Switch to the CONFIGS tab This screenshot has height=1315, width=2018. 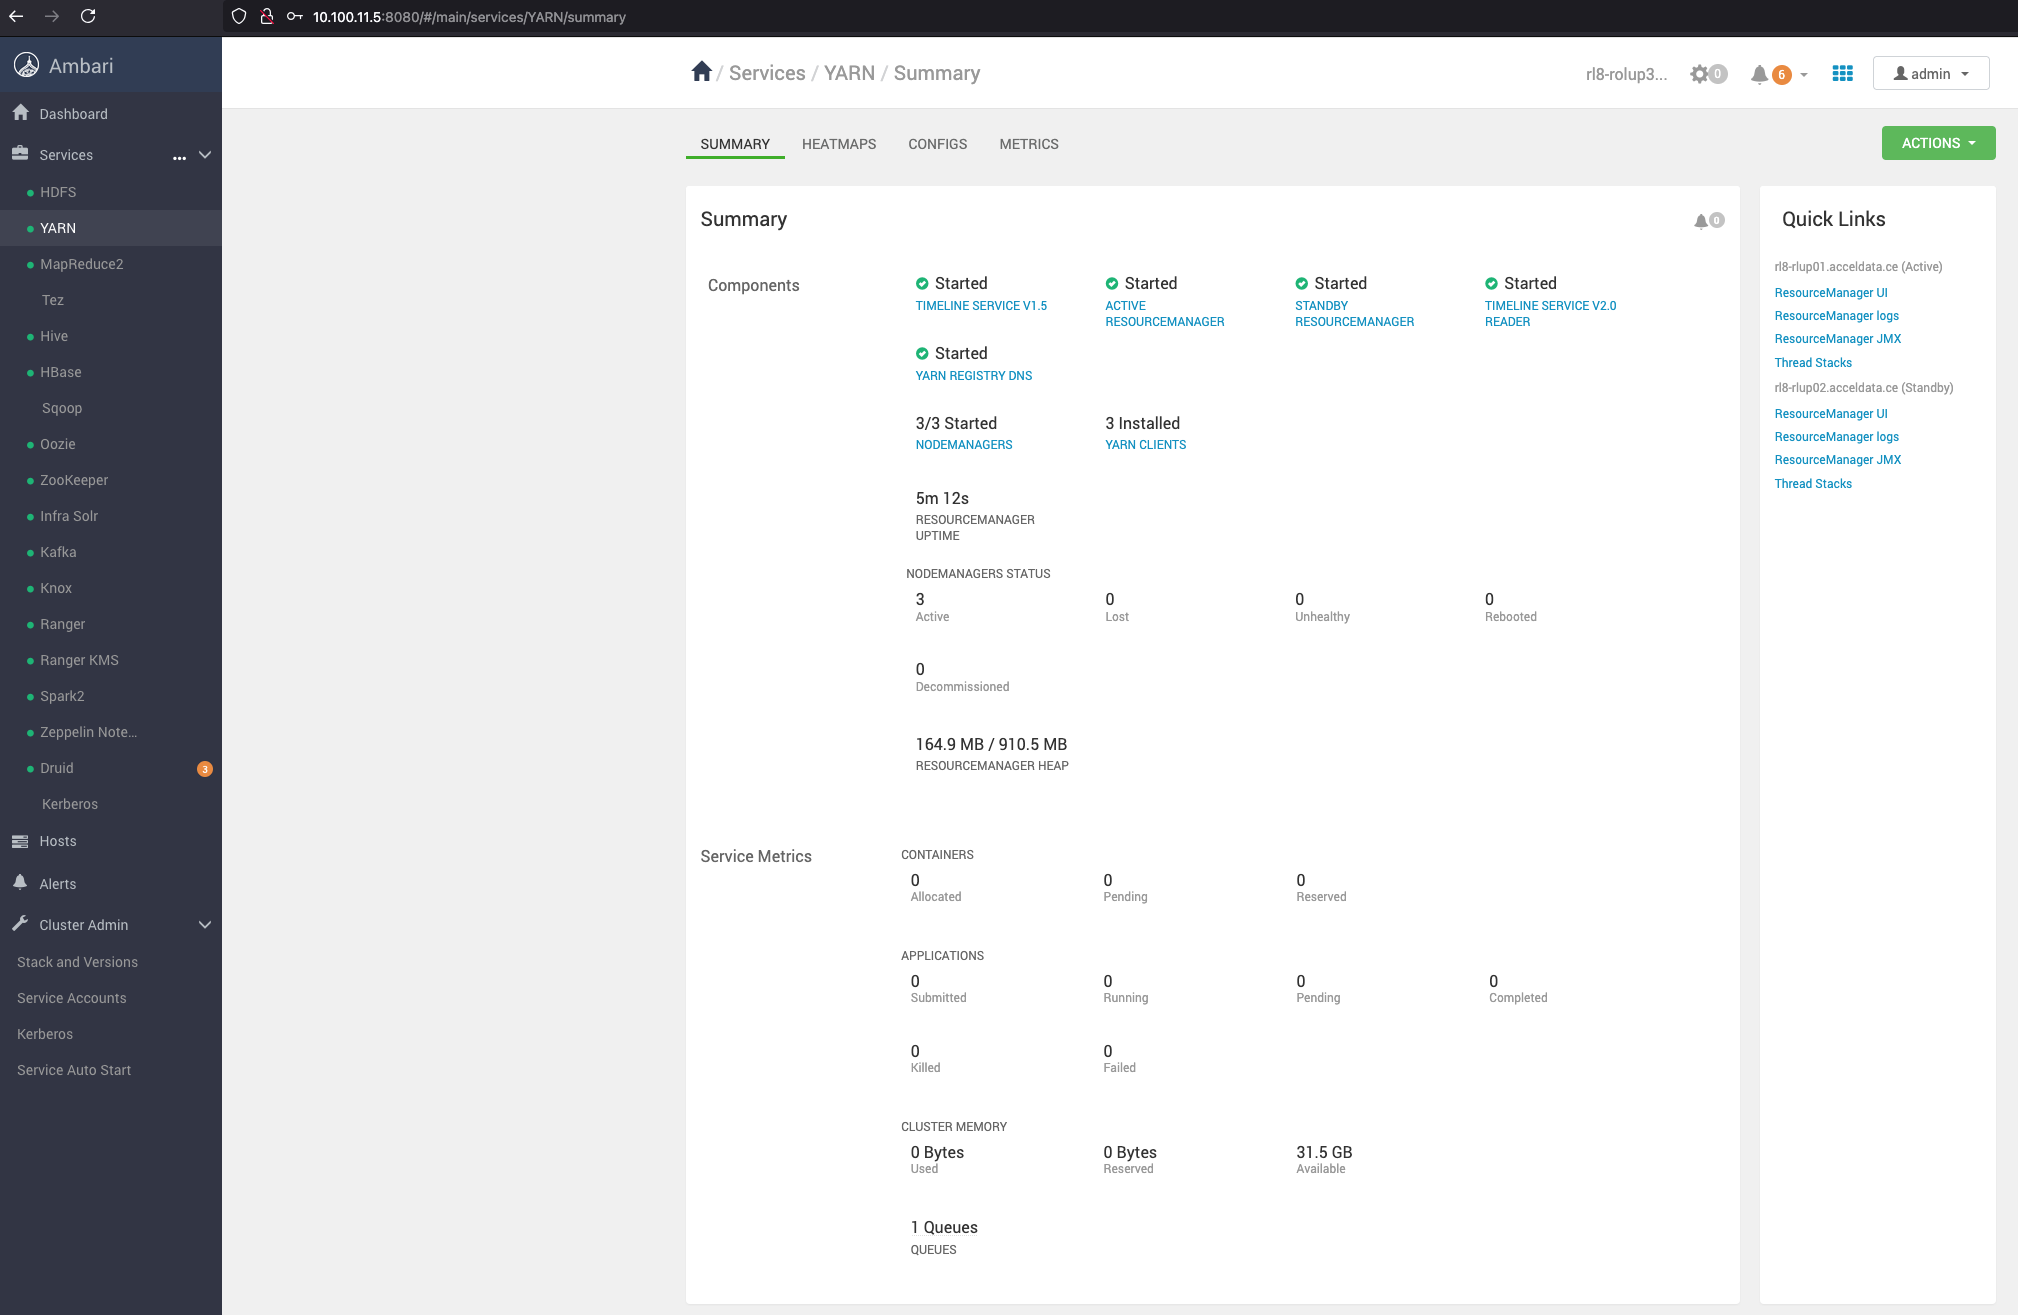tap(937, 144)
